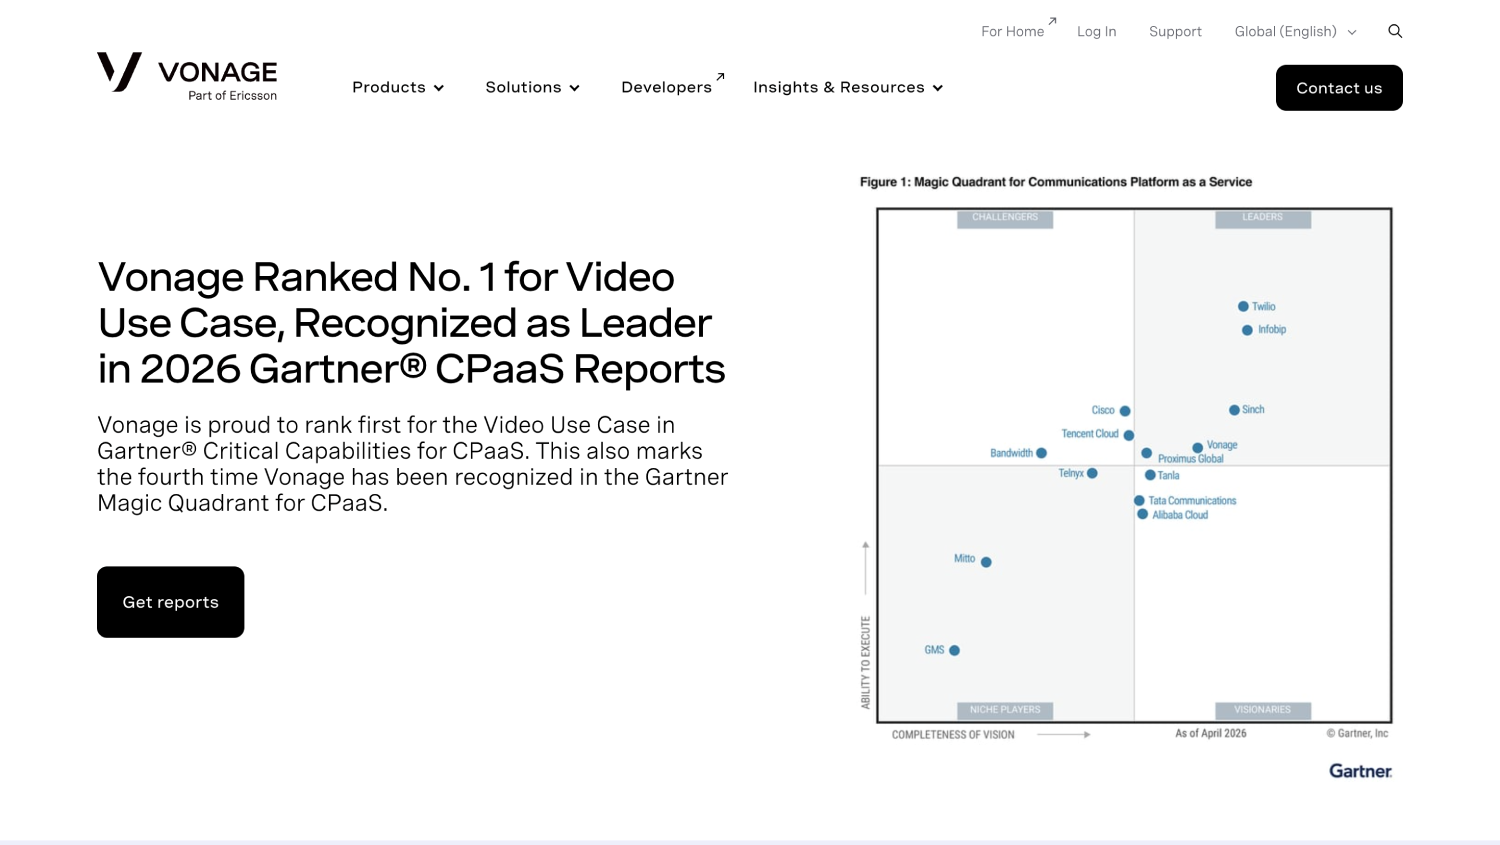Click the ABILITY TO EXECUTE axis label
This screenshot has height=845, width=1500.
pyautogui.click(x=866, y=662)
